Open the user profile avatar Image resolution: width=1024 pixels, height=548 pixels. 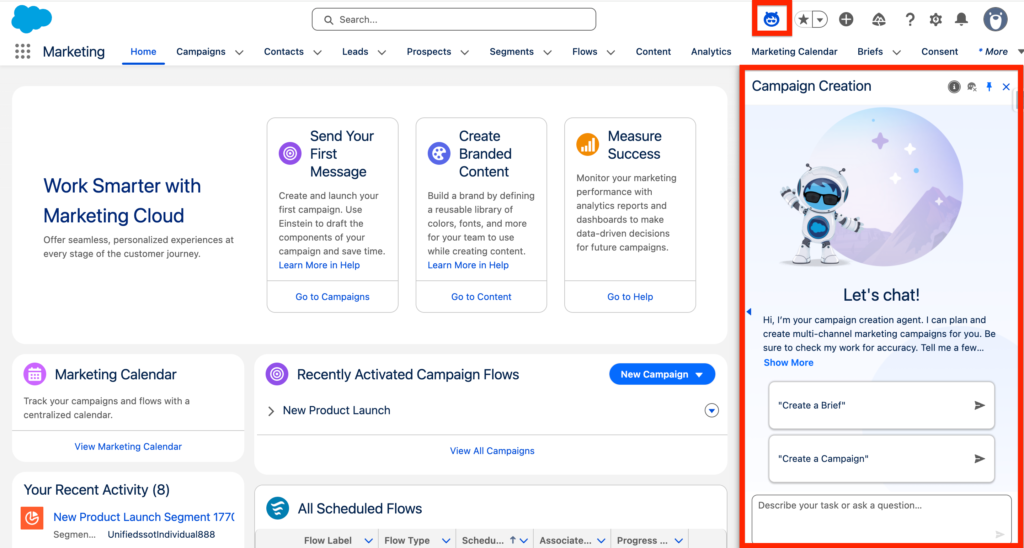[x=994, y=19]
